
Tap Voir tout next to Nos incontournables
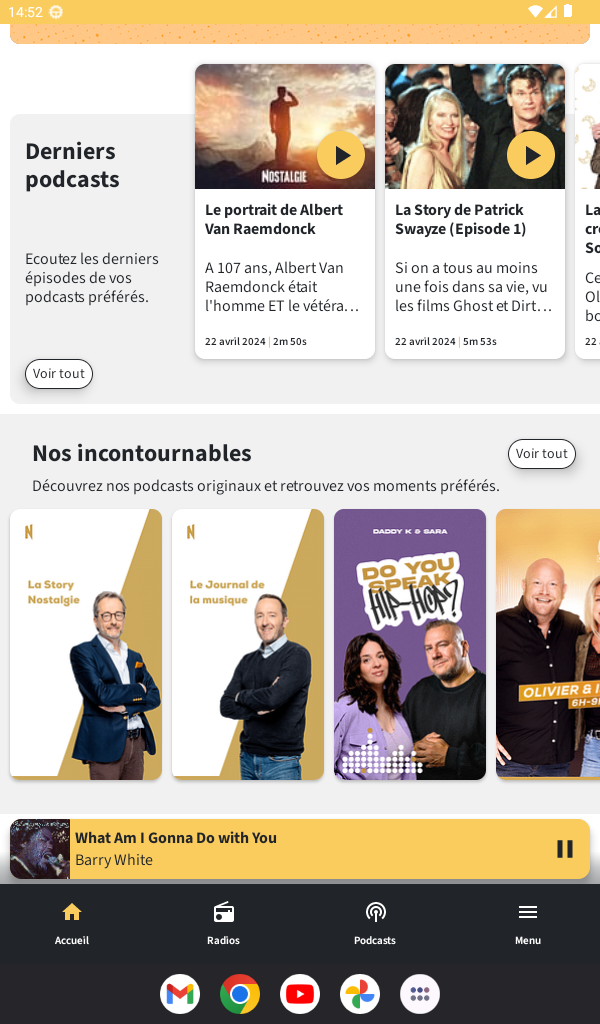(x=542, y=454)
